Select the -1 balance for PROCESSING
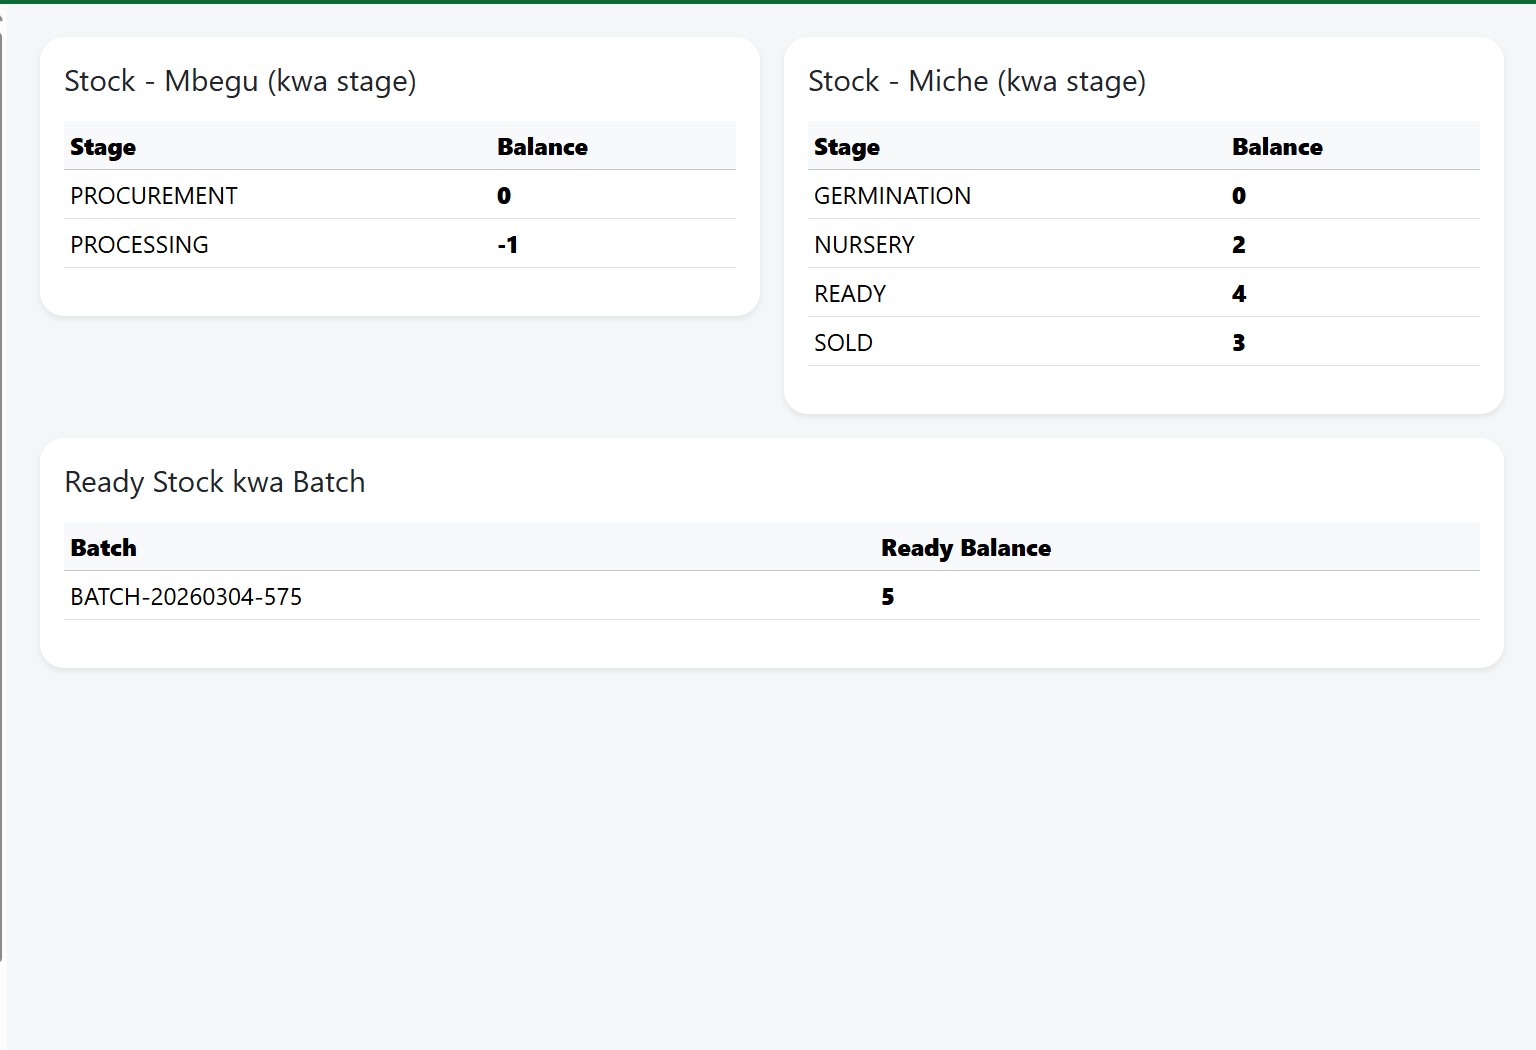1536x1050 pixels. [x=508, y=245]
